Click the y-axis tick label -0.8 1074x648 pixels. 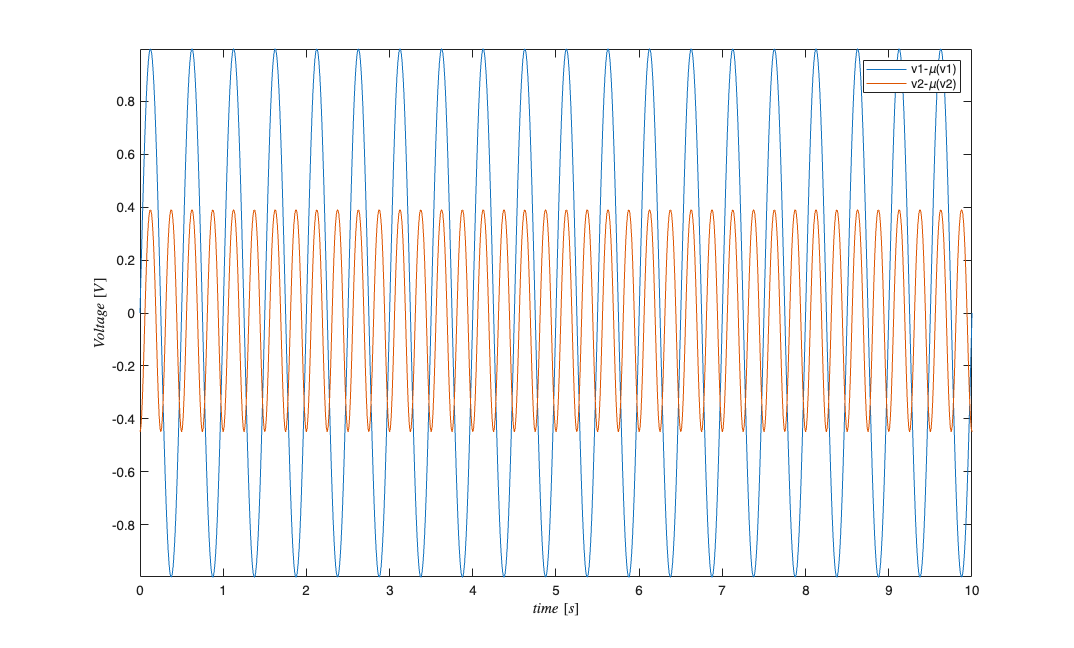123,524
